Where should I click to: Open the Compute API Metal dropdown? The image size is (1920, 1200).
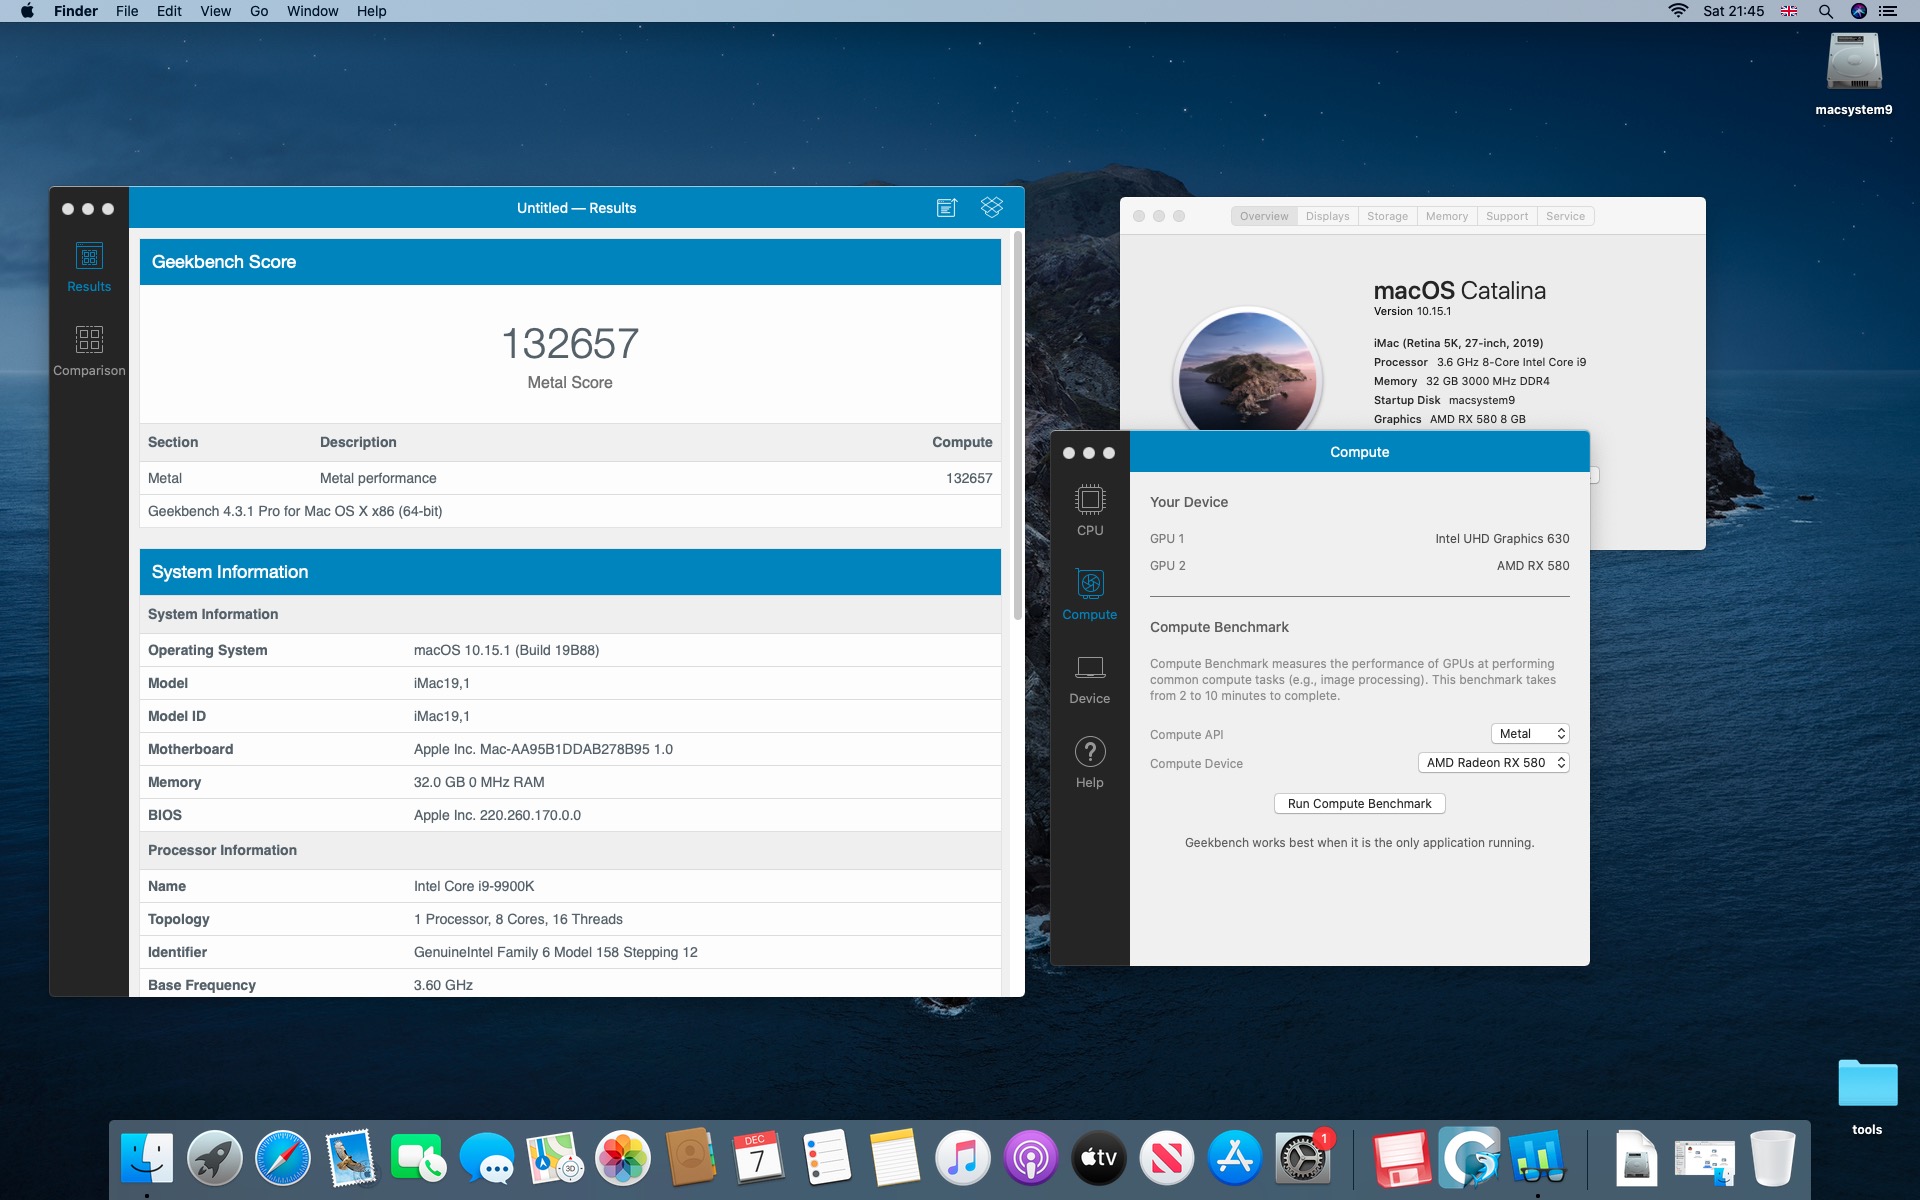(x=1529, y=734)
